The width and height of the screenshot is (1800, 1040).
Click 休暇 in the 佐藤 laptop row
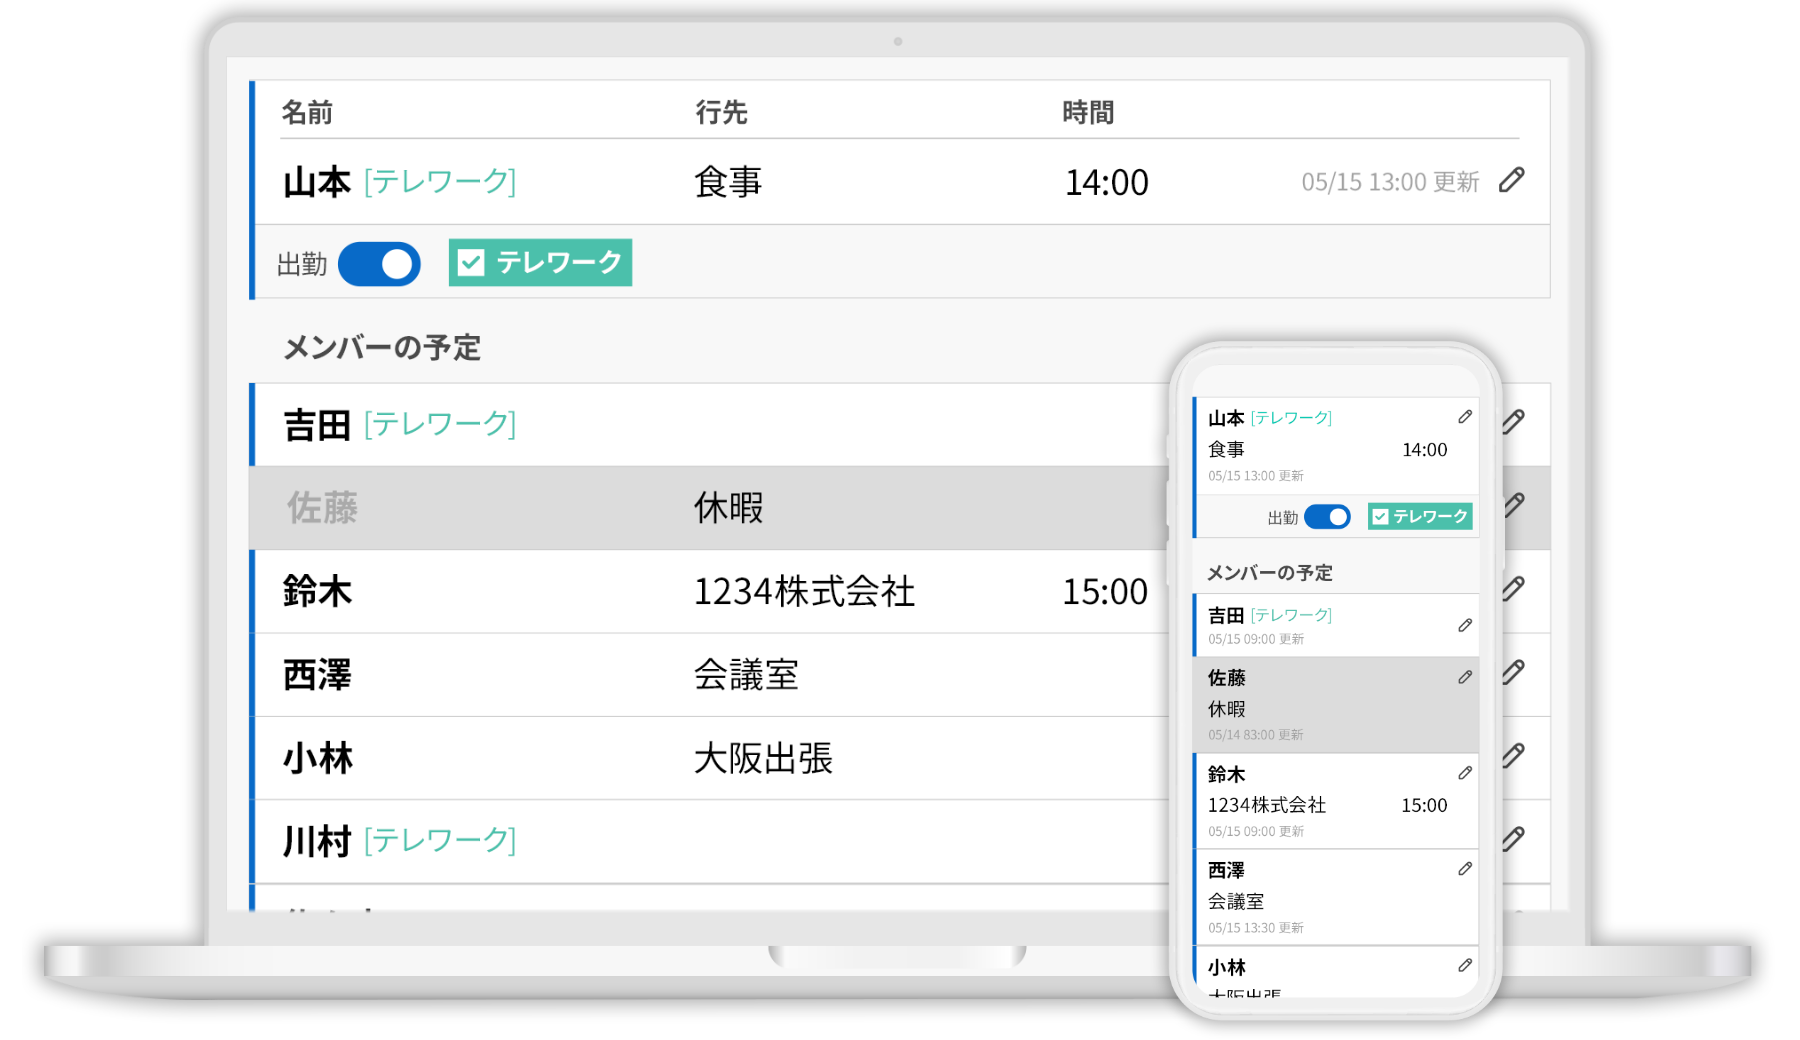click(x=728, y=508)
